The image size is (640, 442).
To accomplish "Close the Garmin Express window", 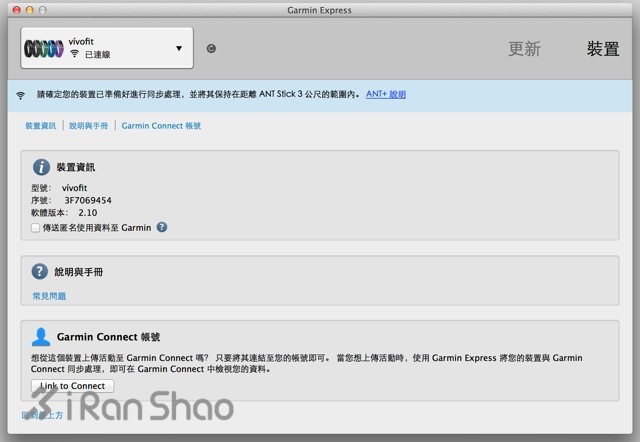I will (12, 9).
